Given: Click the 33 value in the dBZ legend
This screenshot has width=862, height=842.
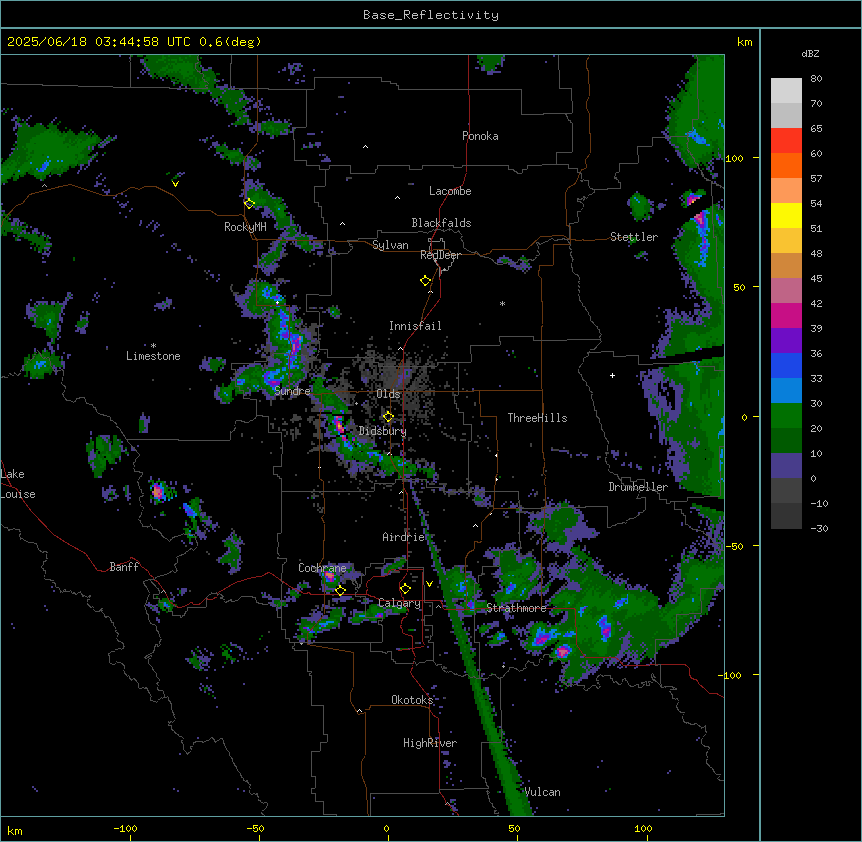Looking at the screenshot, I should 816,378.
